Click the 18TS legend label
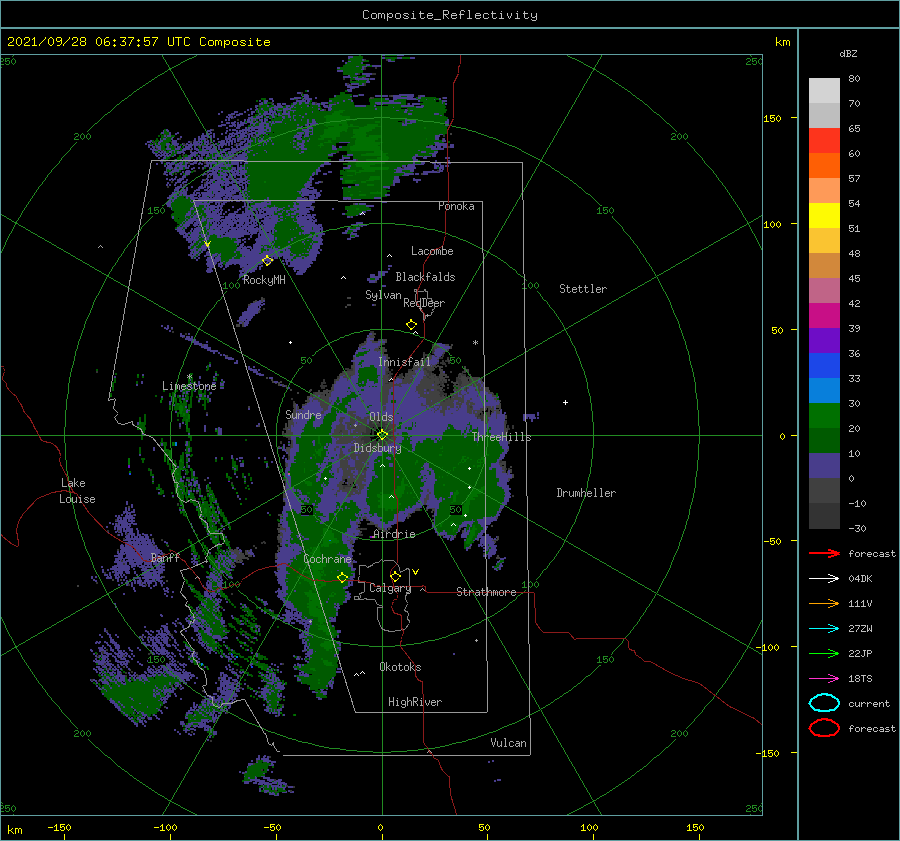The image size is (900, 841). point(860,679)
